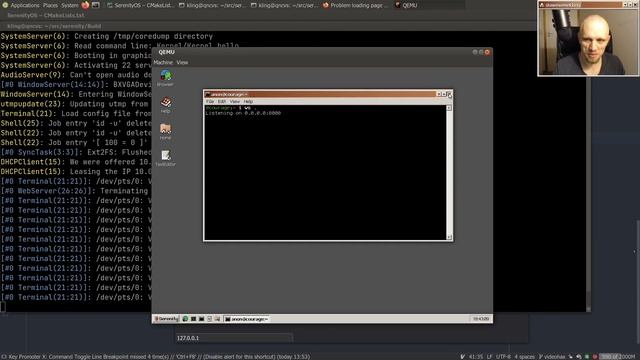The image size is (640, 360).
Task: Switch to QEMU taskbar entry in top panel
Action: point(429,5)
